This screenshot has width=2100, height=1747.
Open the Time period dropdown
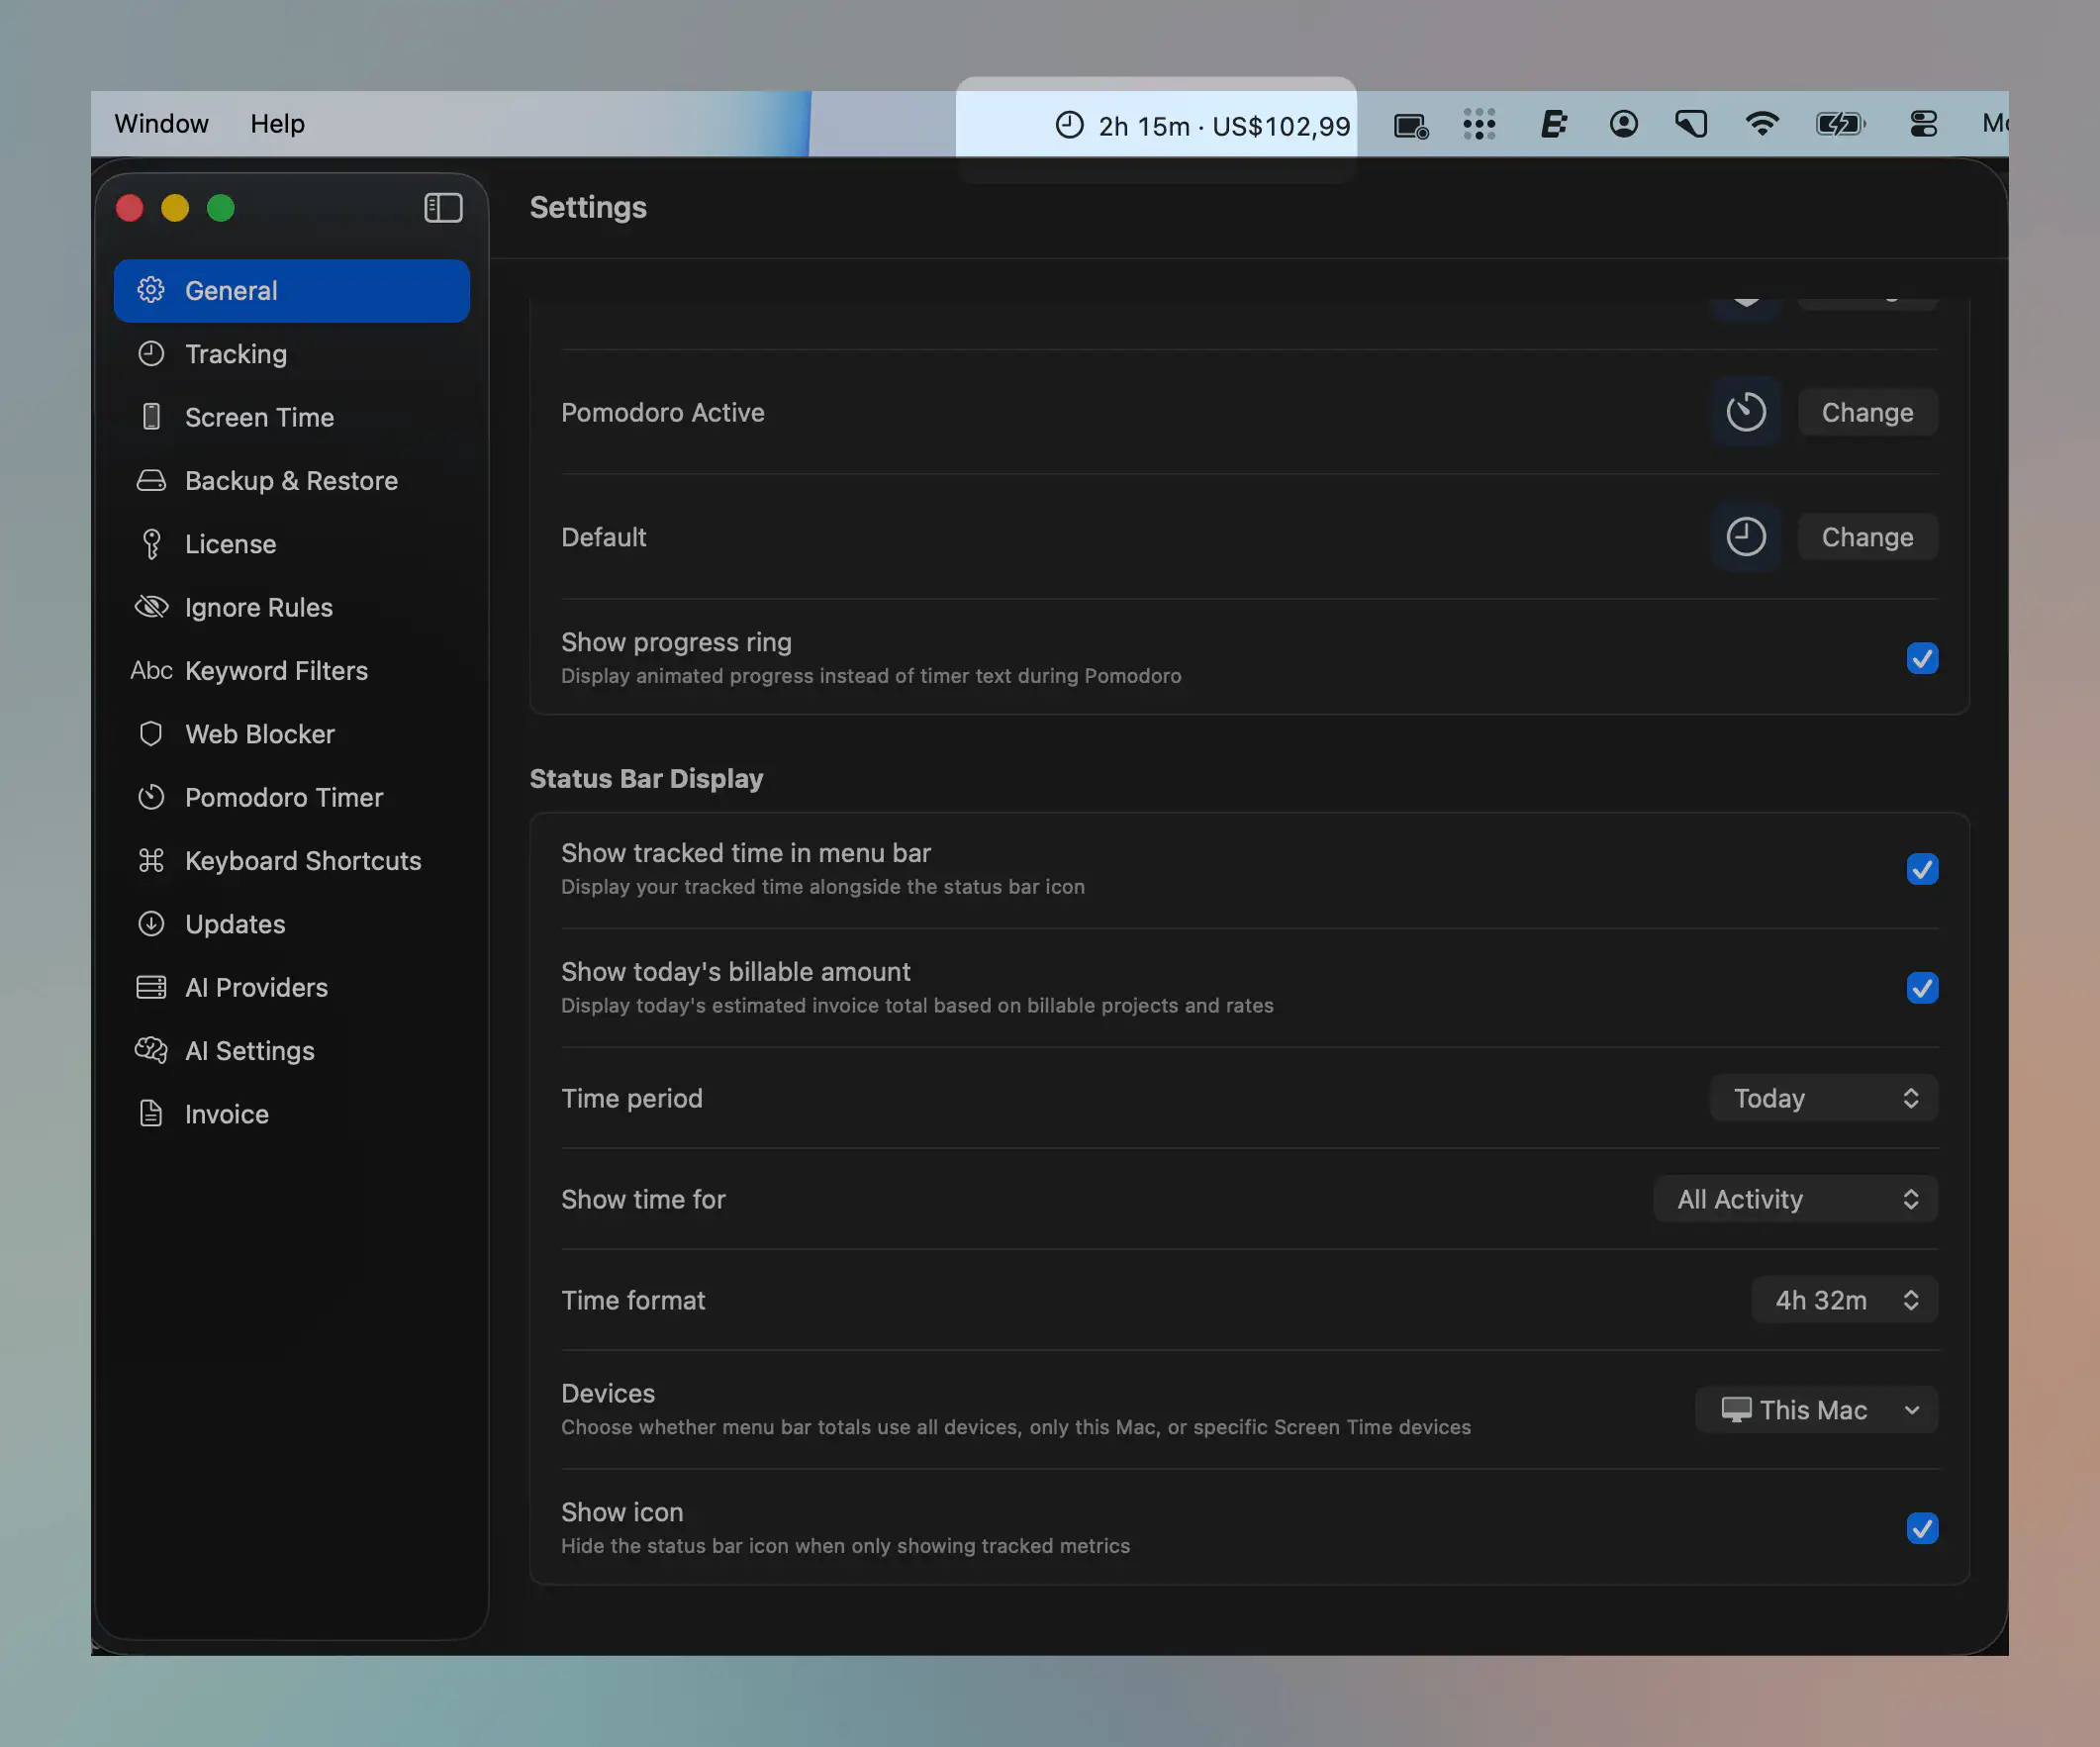point(1824,1098)
